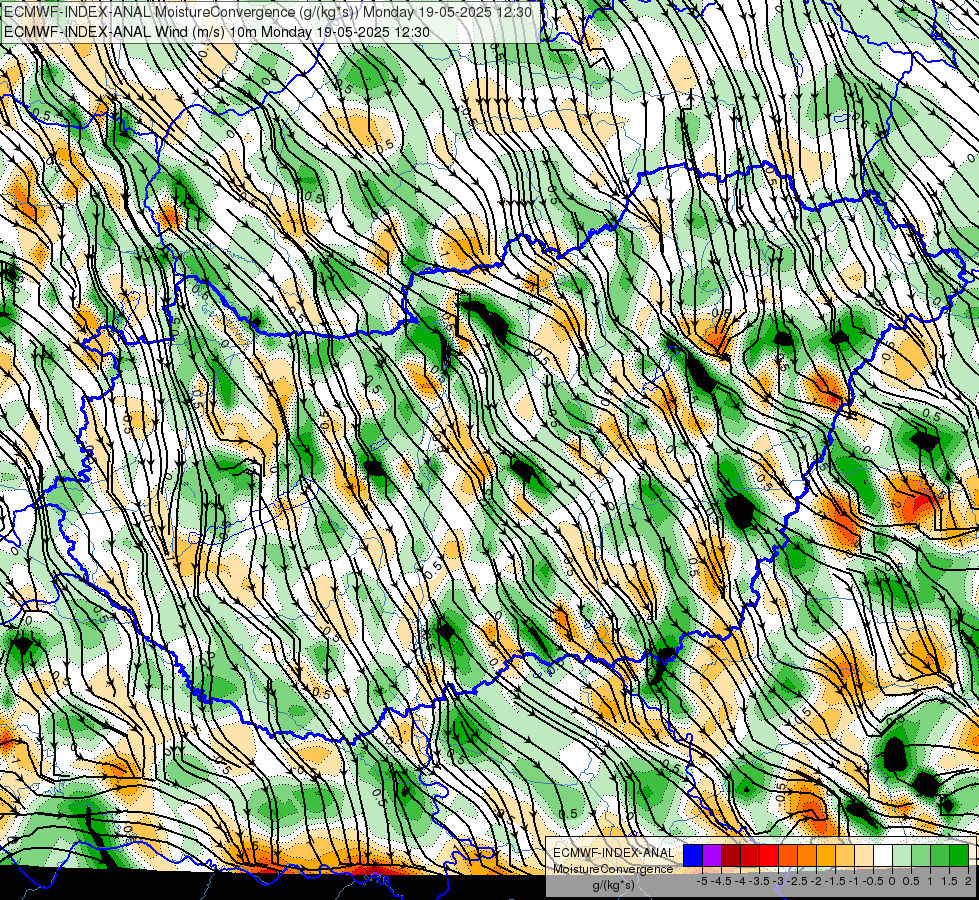Click the -4.5 tick label in the legend
Viewport: 979px width, 900px height.
721,881
